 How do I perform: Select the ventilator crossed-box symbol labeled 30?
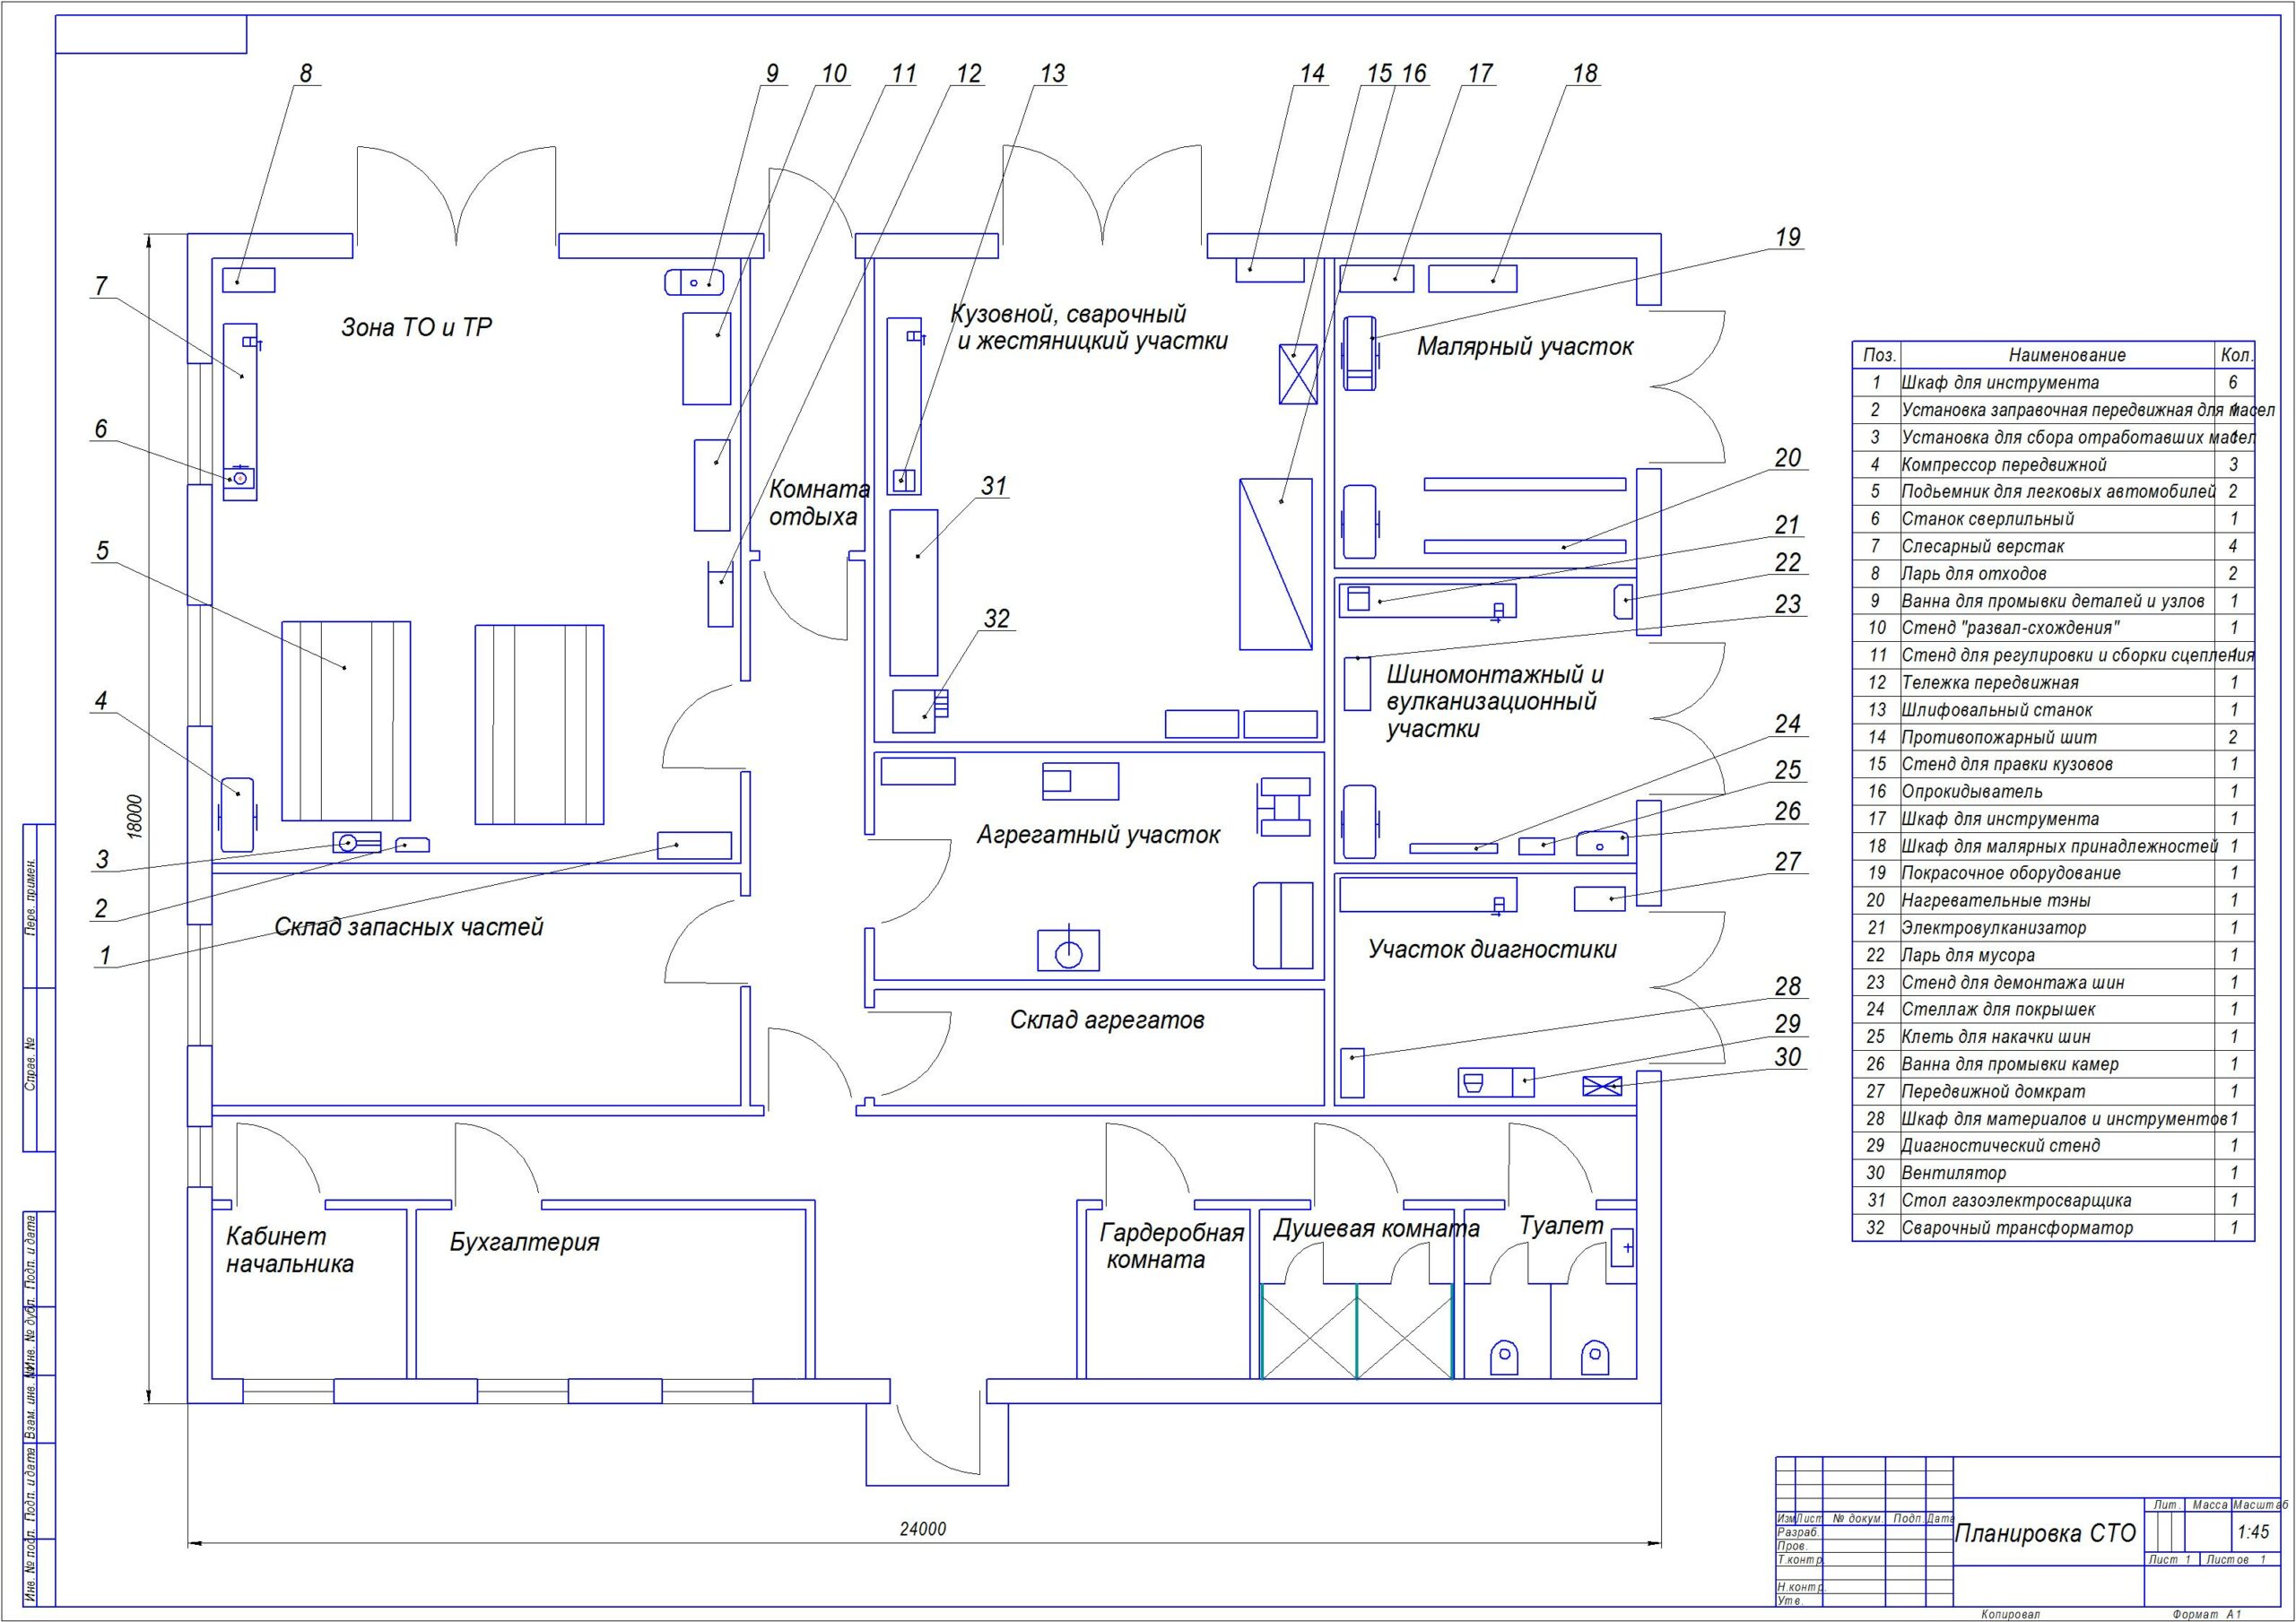[x=1602, y=1086]
